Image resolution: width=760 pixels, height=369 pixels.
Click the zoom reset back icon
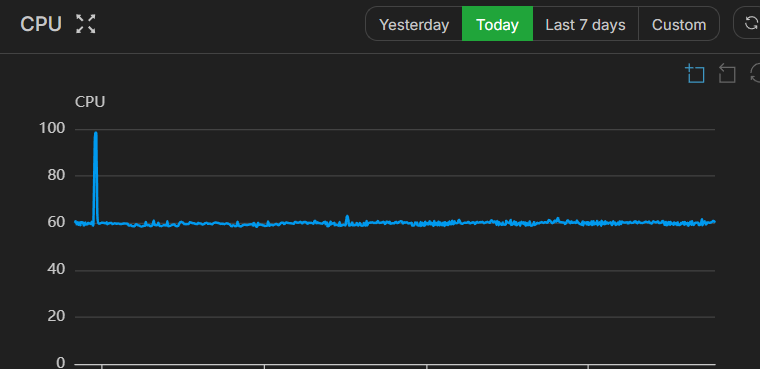click(x=727, y=74)
